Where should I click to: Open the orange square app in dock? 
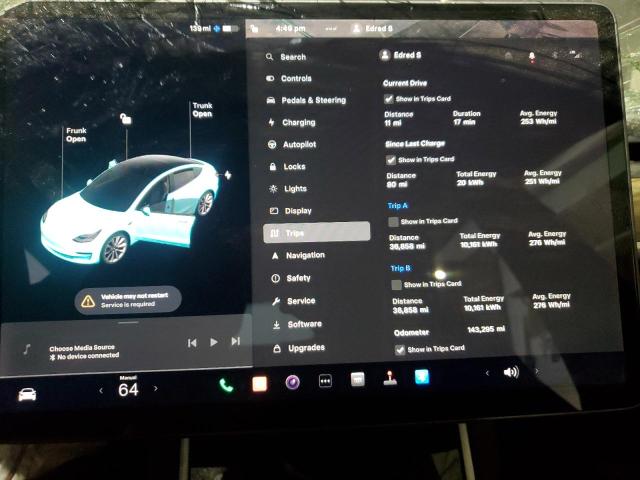(260, 384)
